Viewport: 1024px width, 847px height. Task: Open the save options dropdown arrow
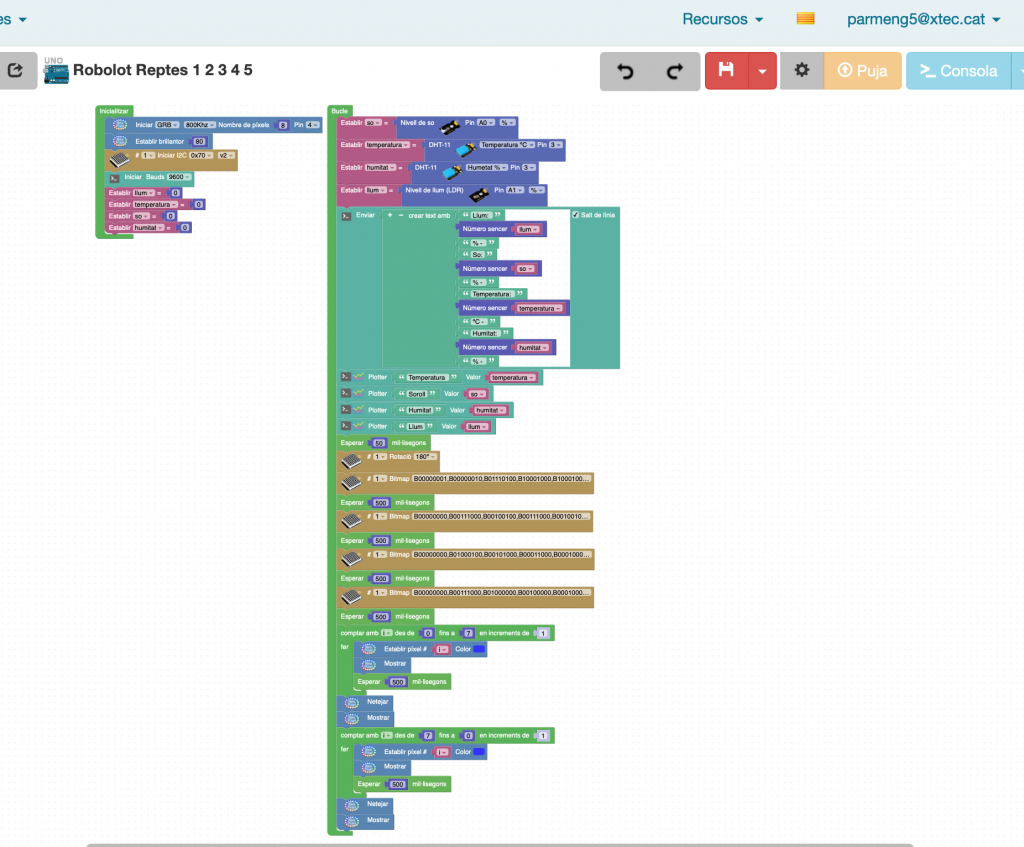pyautogui.click(x=762, y=71)
